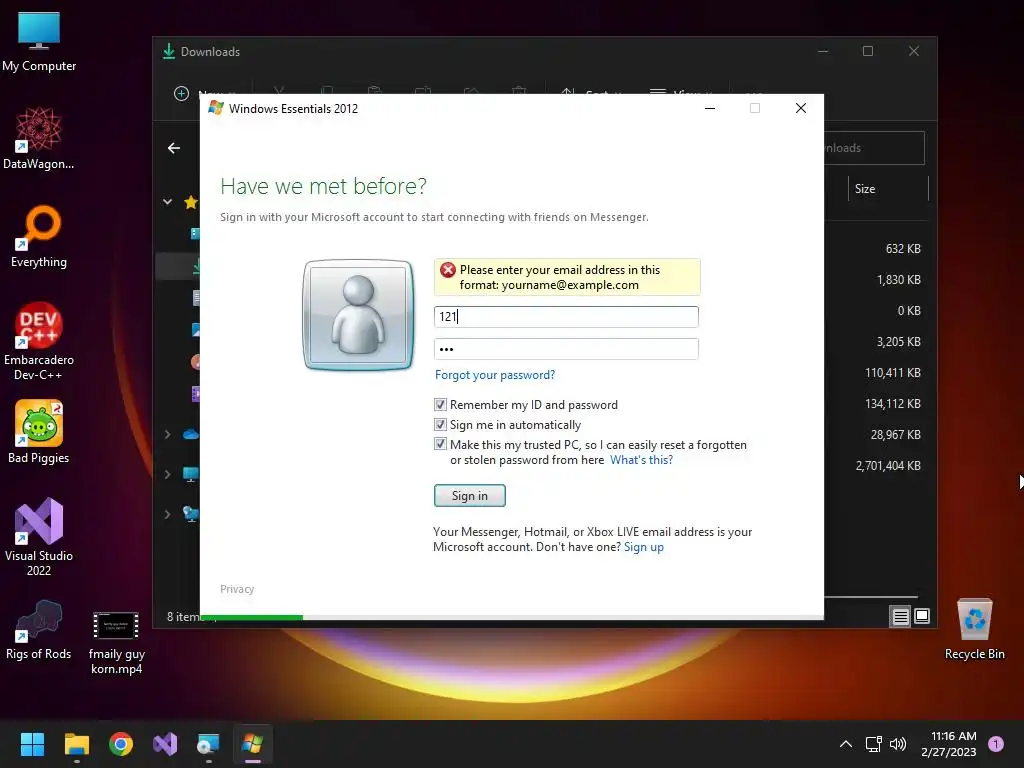Screen dimensions: 1024x768
Task: Switch Downloads to details view icon
Action: click(x=901, y=616)
